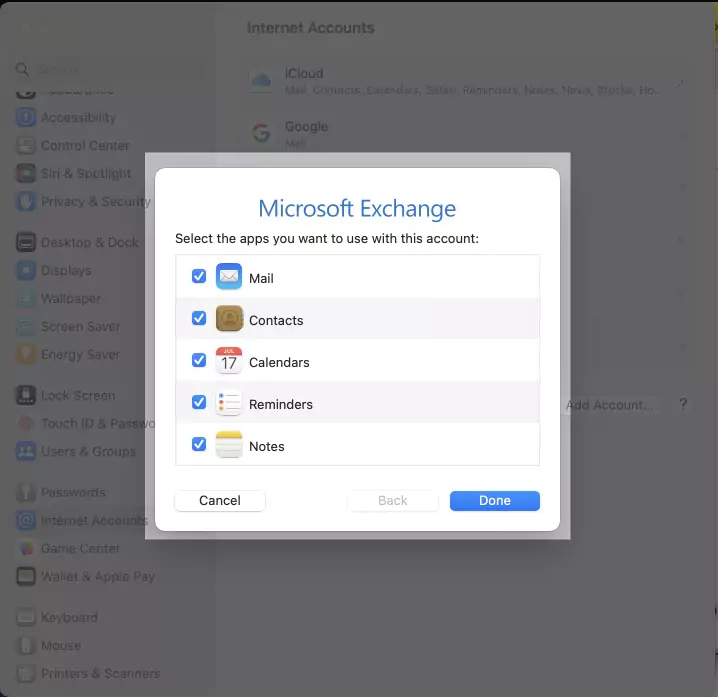Click the Users & Groups label
Screen dimensions: 718x697
coord(88,451)
